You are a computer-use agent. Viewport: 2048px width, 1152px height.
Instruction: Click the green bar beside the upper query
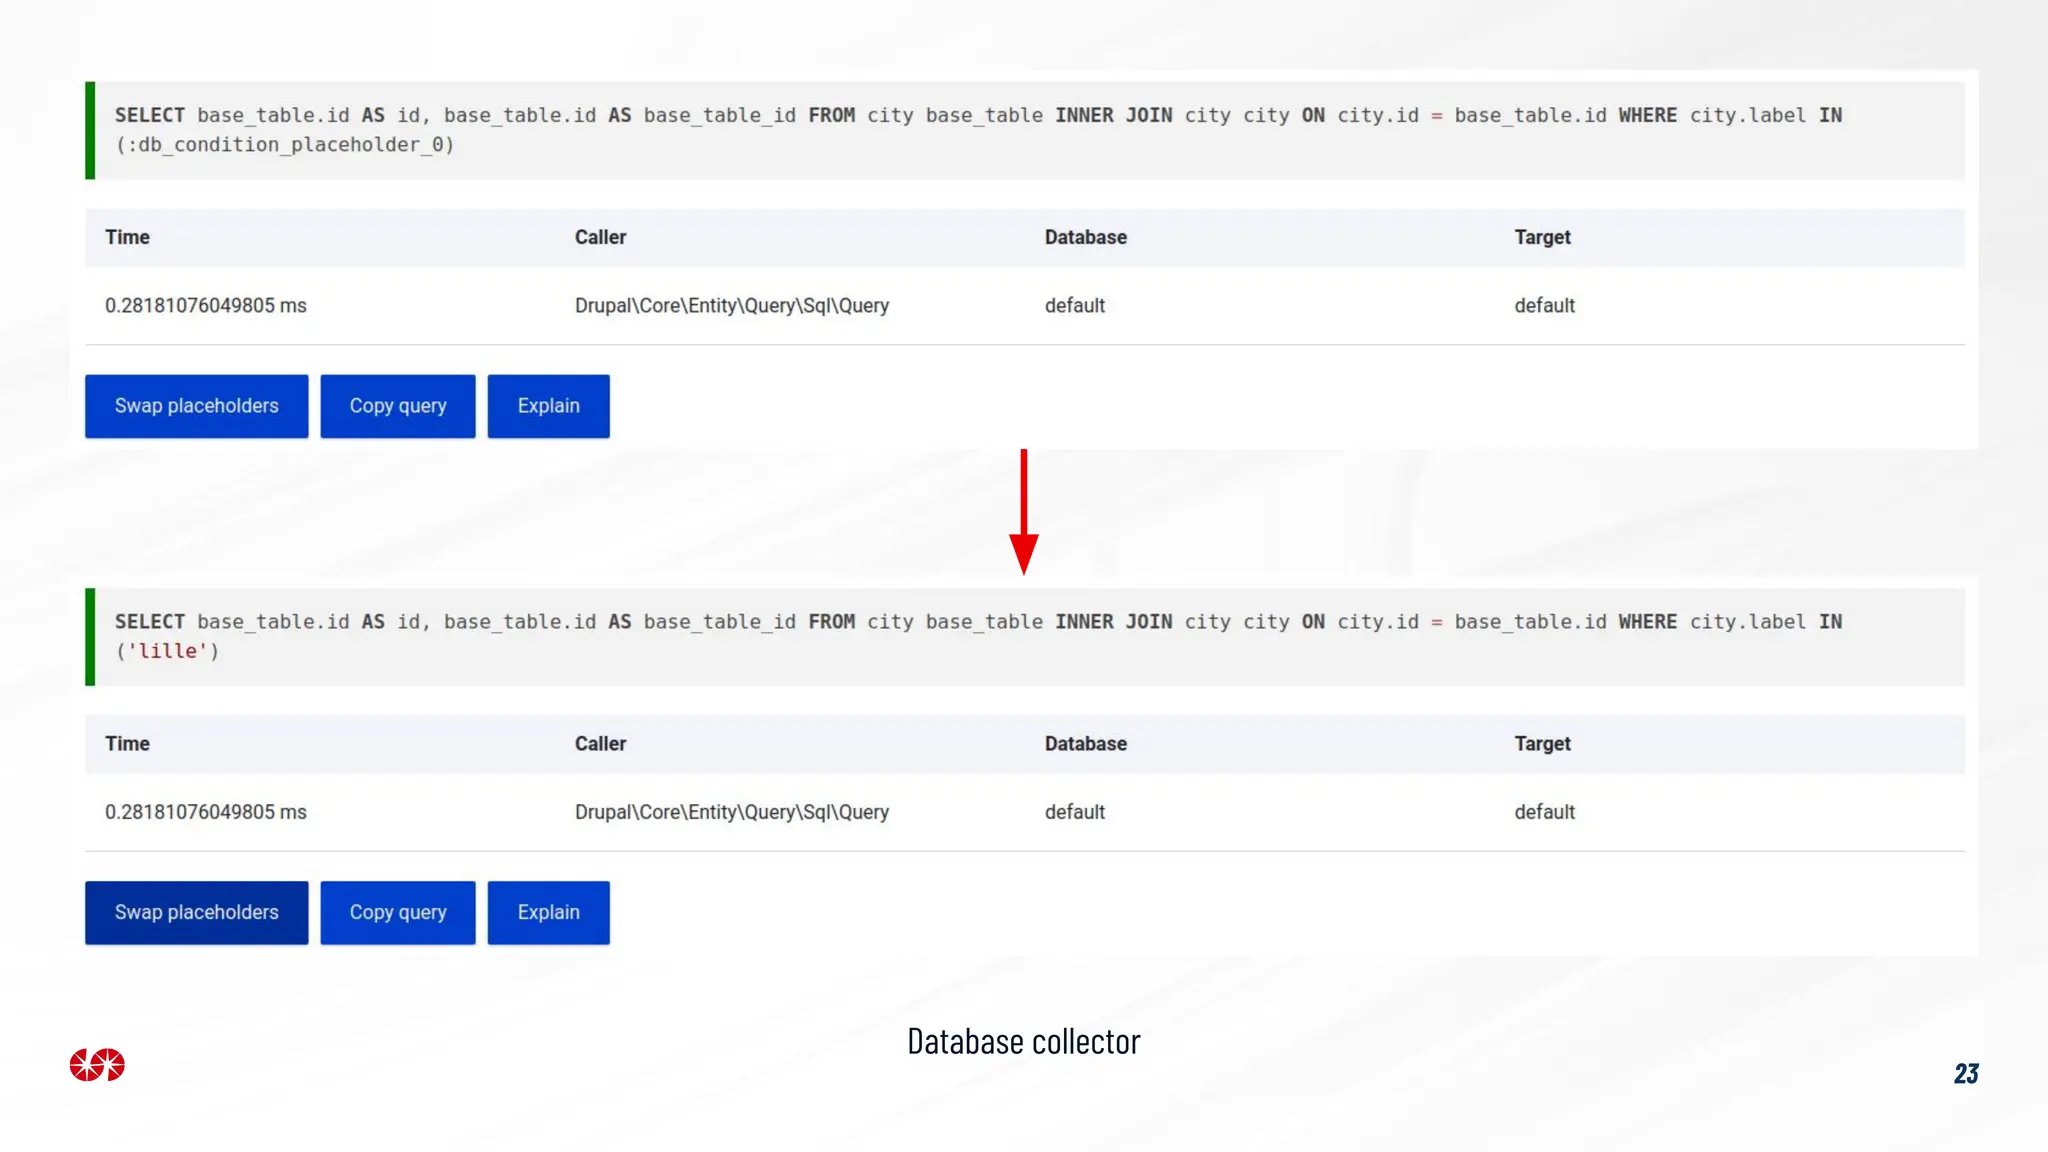[x=90, y=130]
